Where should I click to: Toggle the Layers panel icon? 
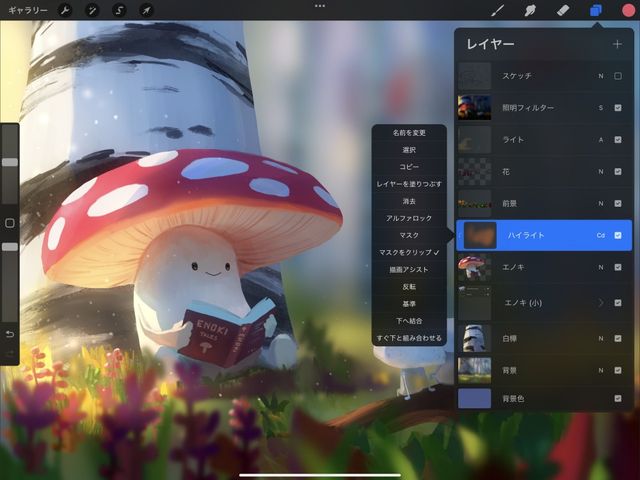click(596, 10)
